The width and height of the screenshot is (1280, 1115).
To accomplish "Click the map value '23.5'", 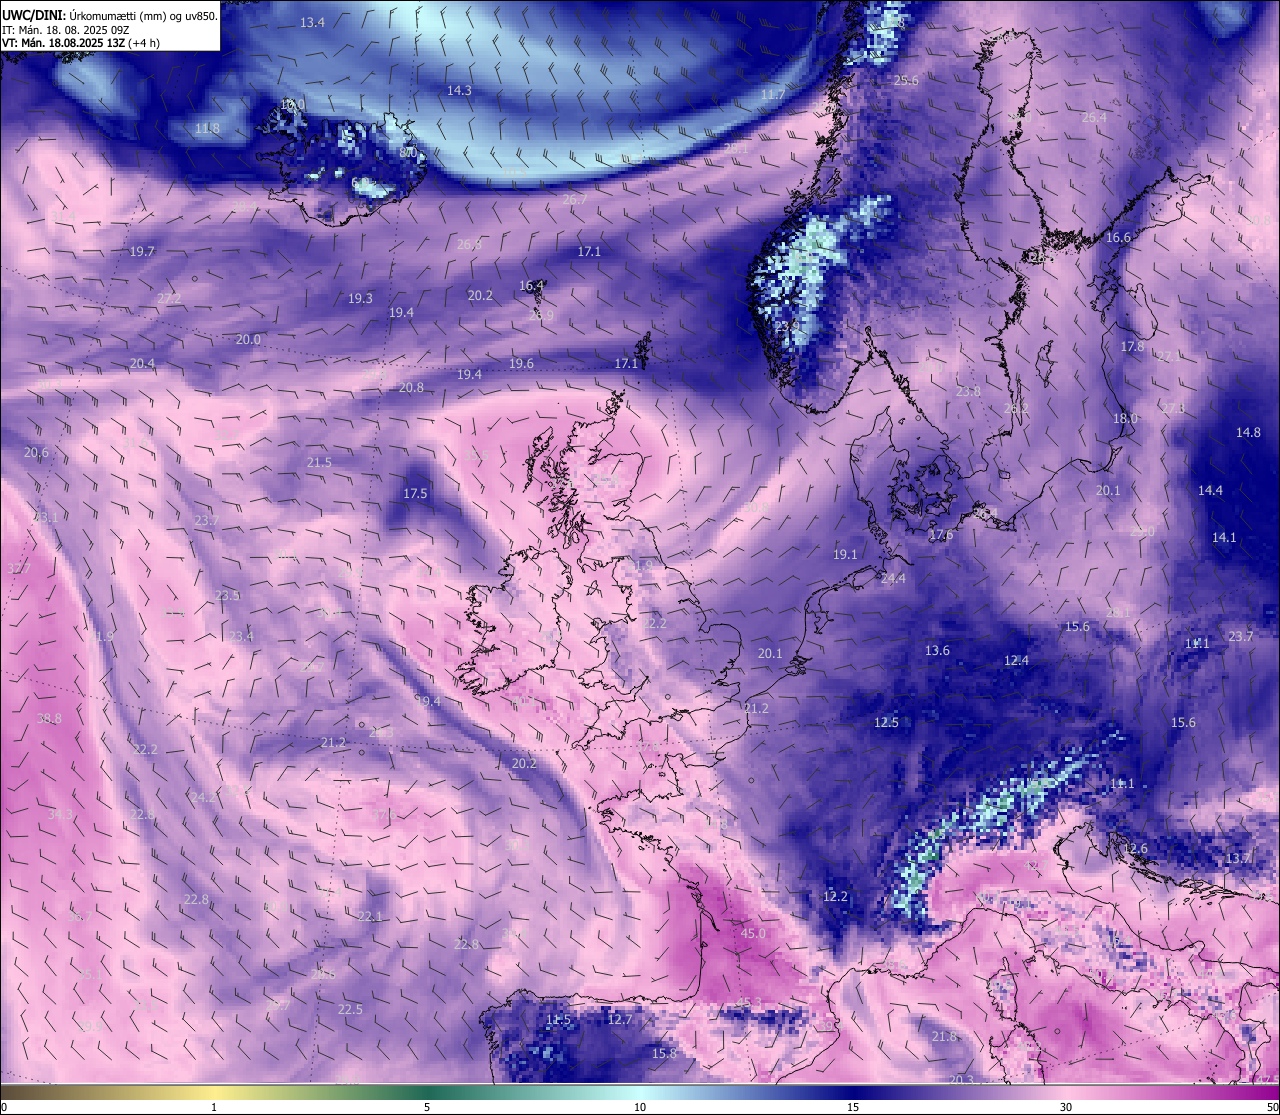I will click(227, 595).
